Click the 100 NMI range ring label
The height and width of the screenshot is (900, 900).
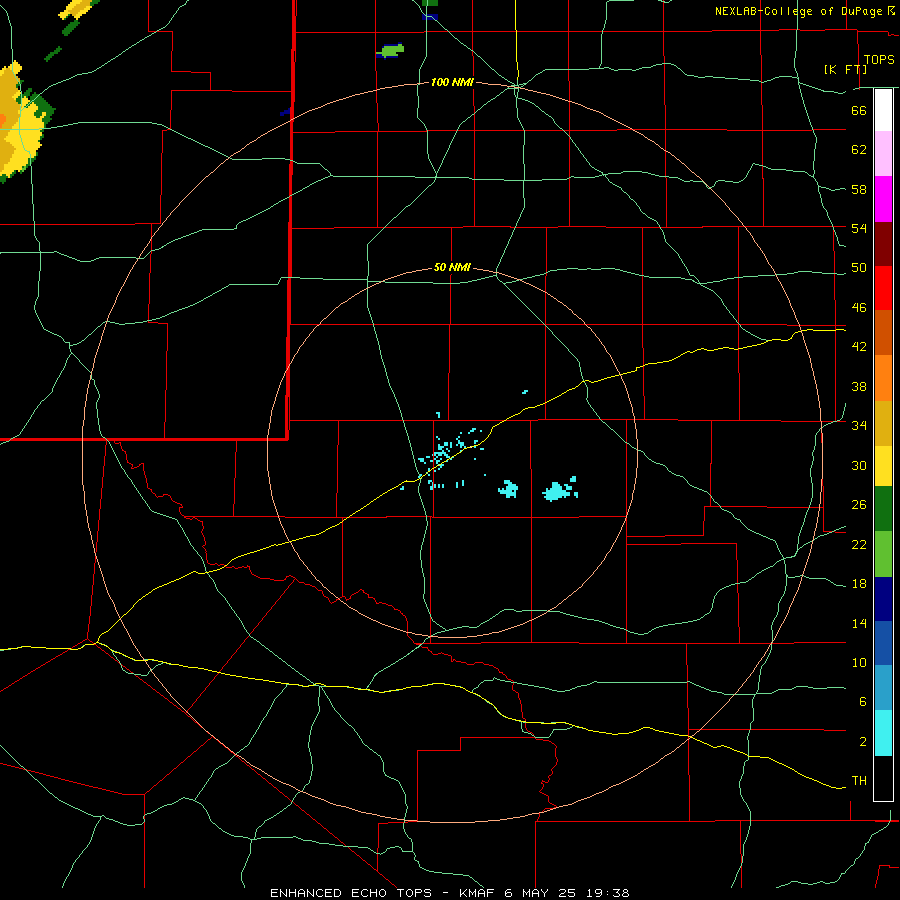[452, 83]
